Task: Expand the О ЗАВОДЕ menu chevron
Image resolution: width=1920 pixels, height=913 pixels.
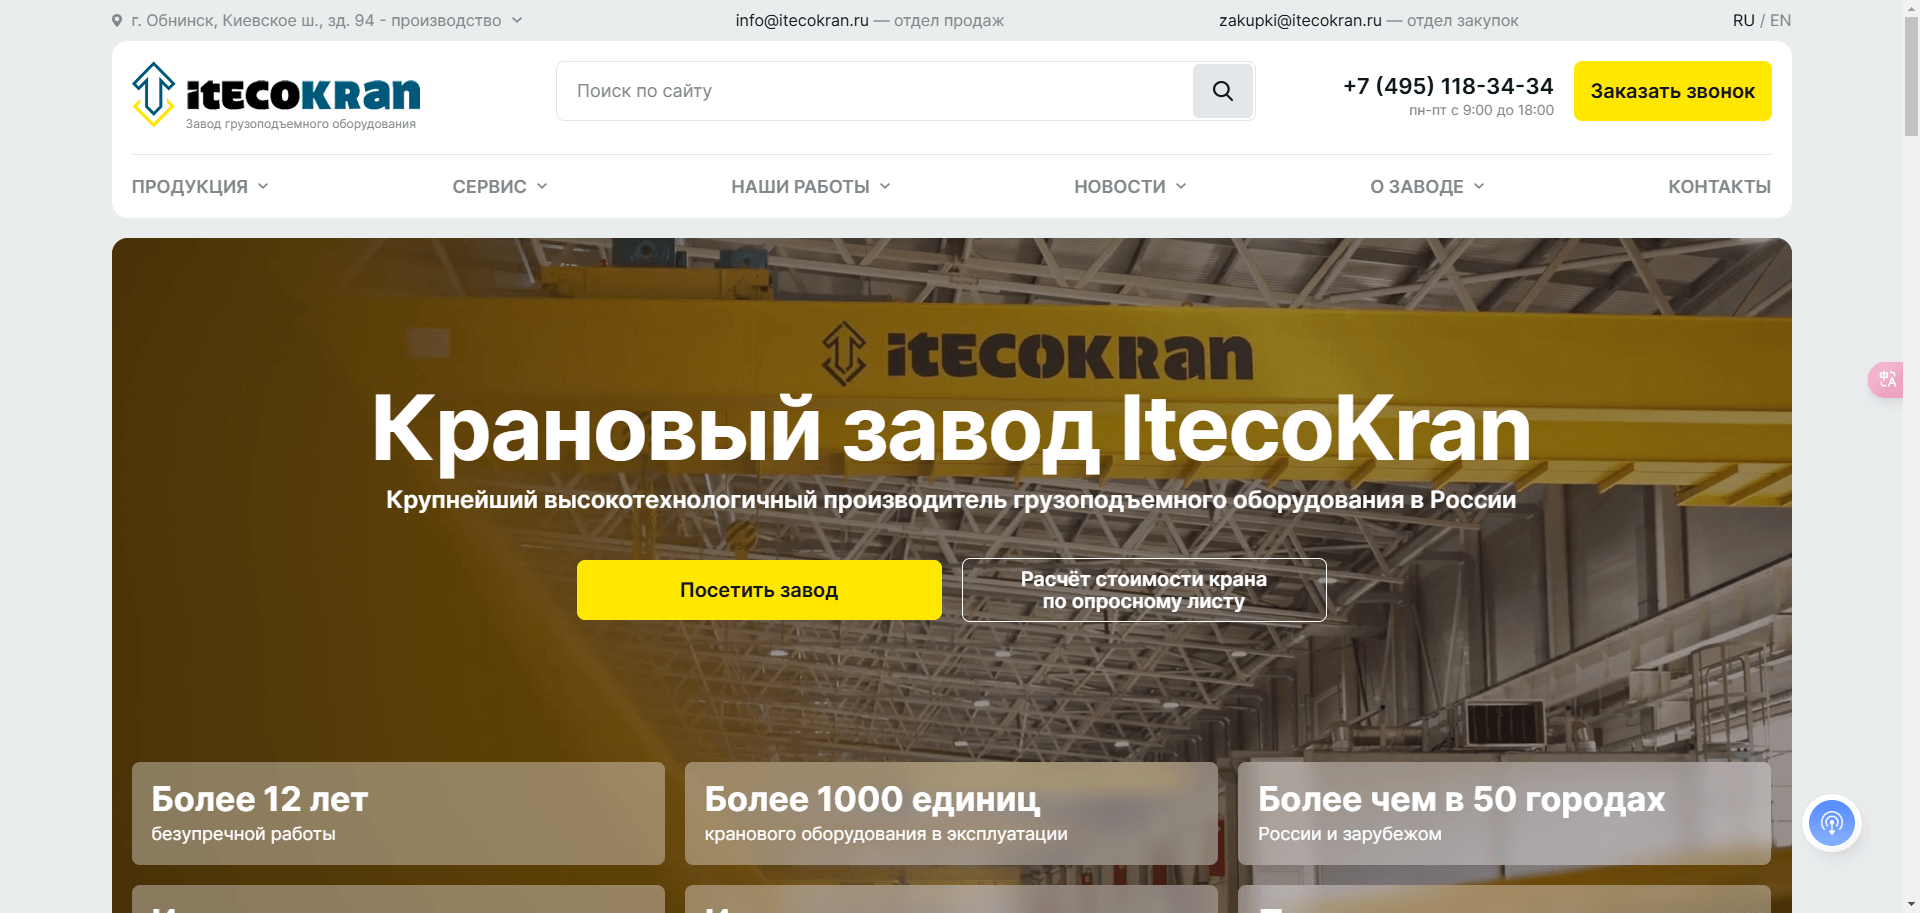Action: [x=1479, y=186]
